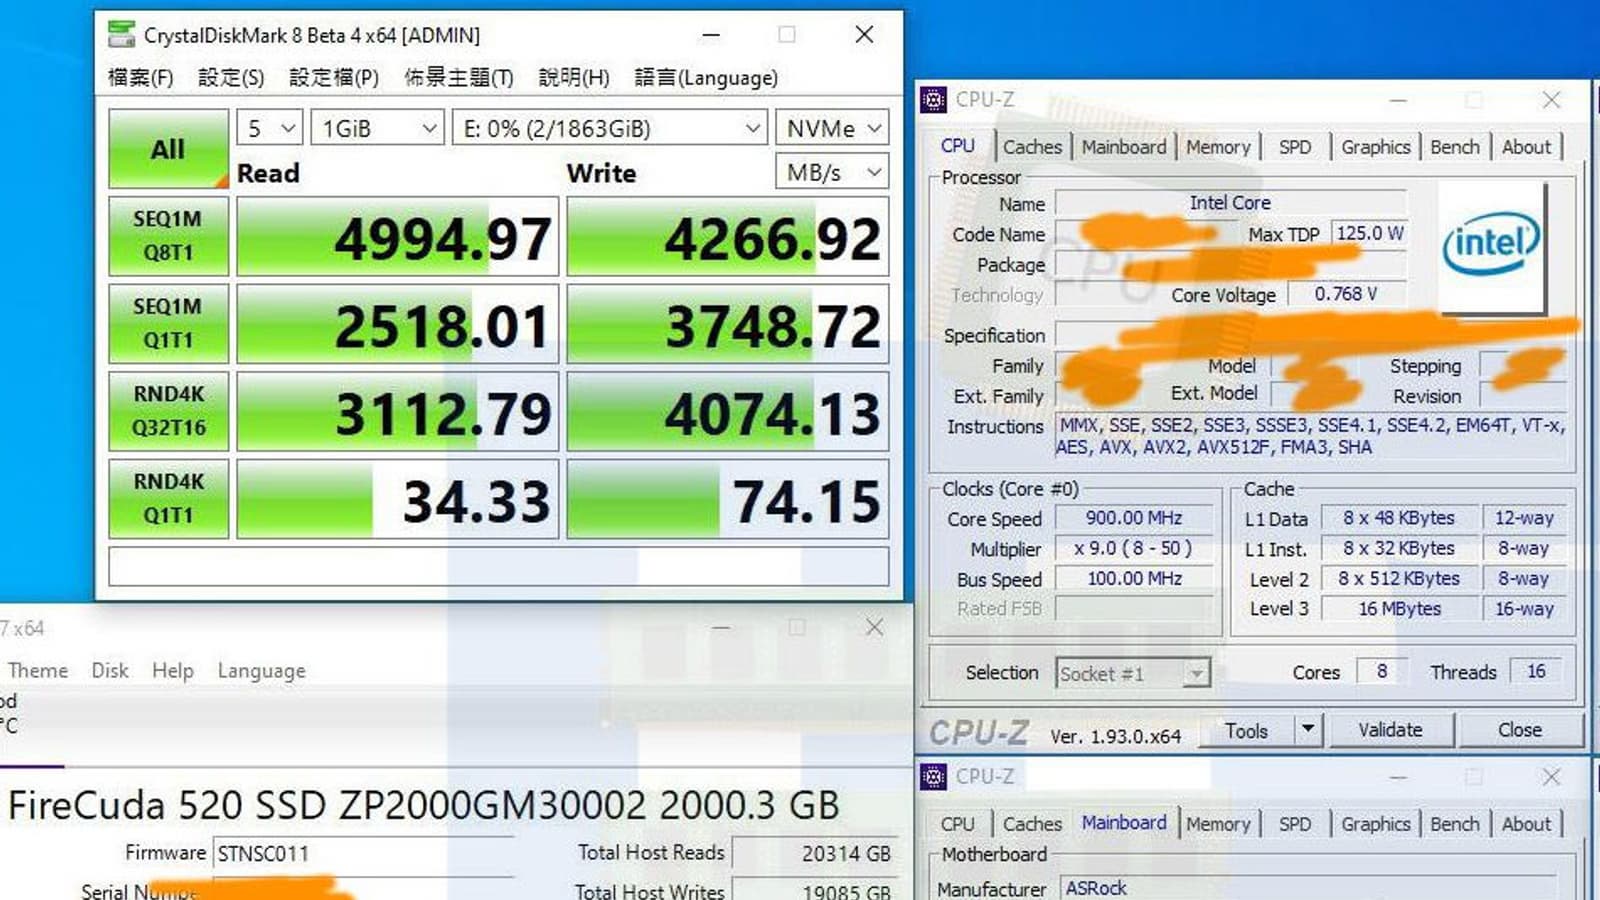Start the RND4K Q32T16 test
1600x900 pixels.
click(168, 411)
